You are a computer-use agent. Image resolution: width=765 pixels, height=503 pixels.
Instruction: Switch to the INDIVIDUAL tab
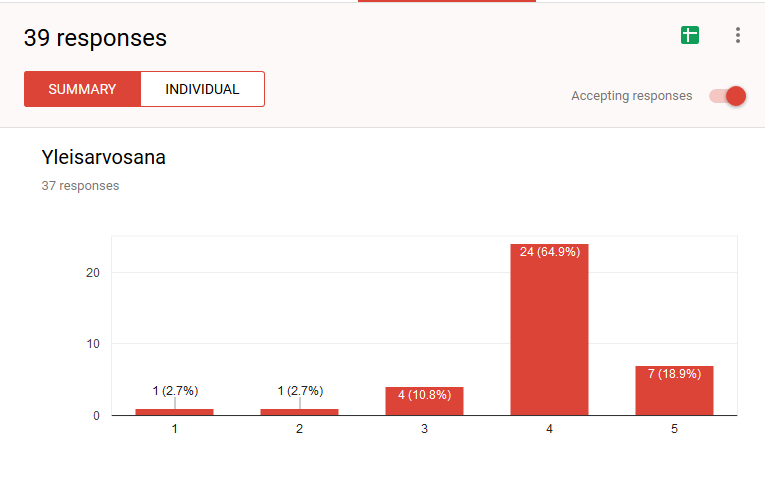coord(202,89)
